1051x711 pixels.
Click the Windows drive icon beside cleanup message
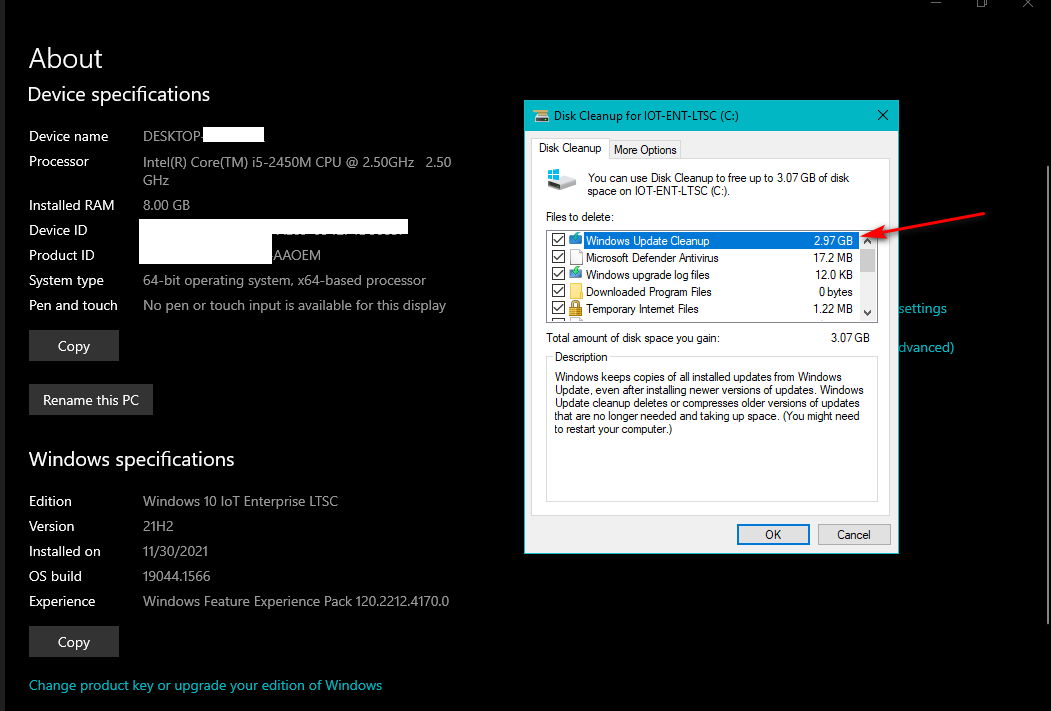pos(562,180)
